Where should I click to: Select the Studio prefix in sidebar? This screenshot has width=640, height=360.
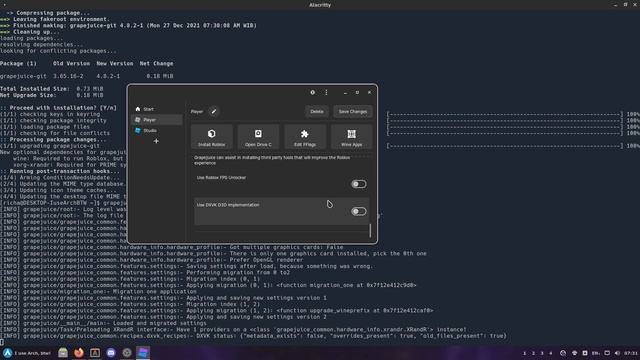coord(157,130)
